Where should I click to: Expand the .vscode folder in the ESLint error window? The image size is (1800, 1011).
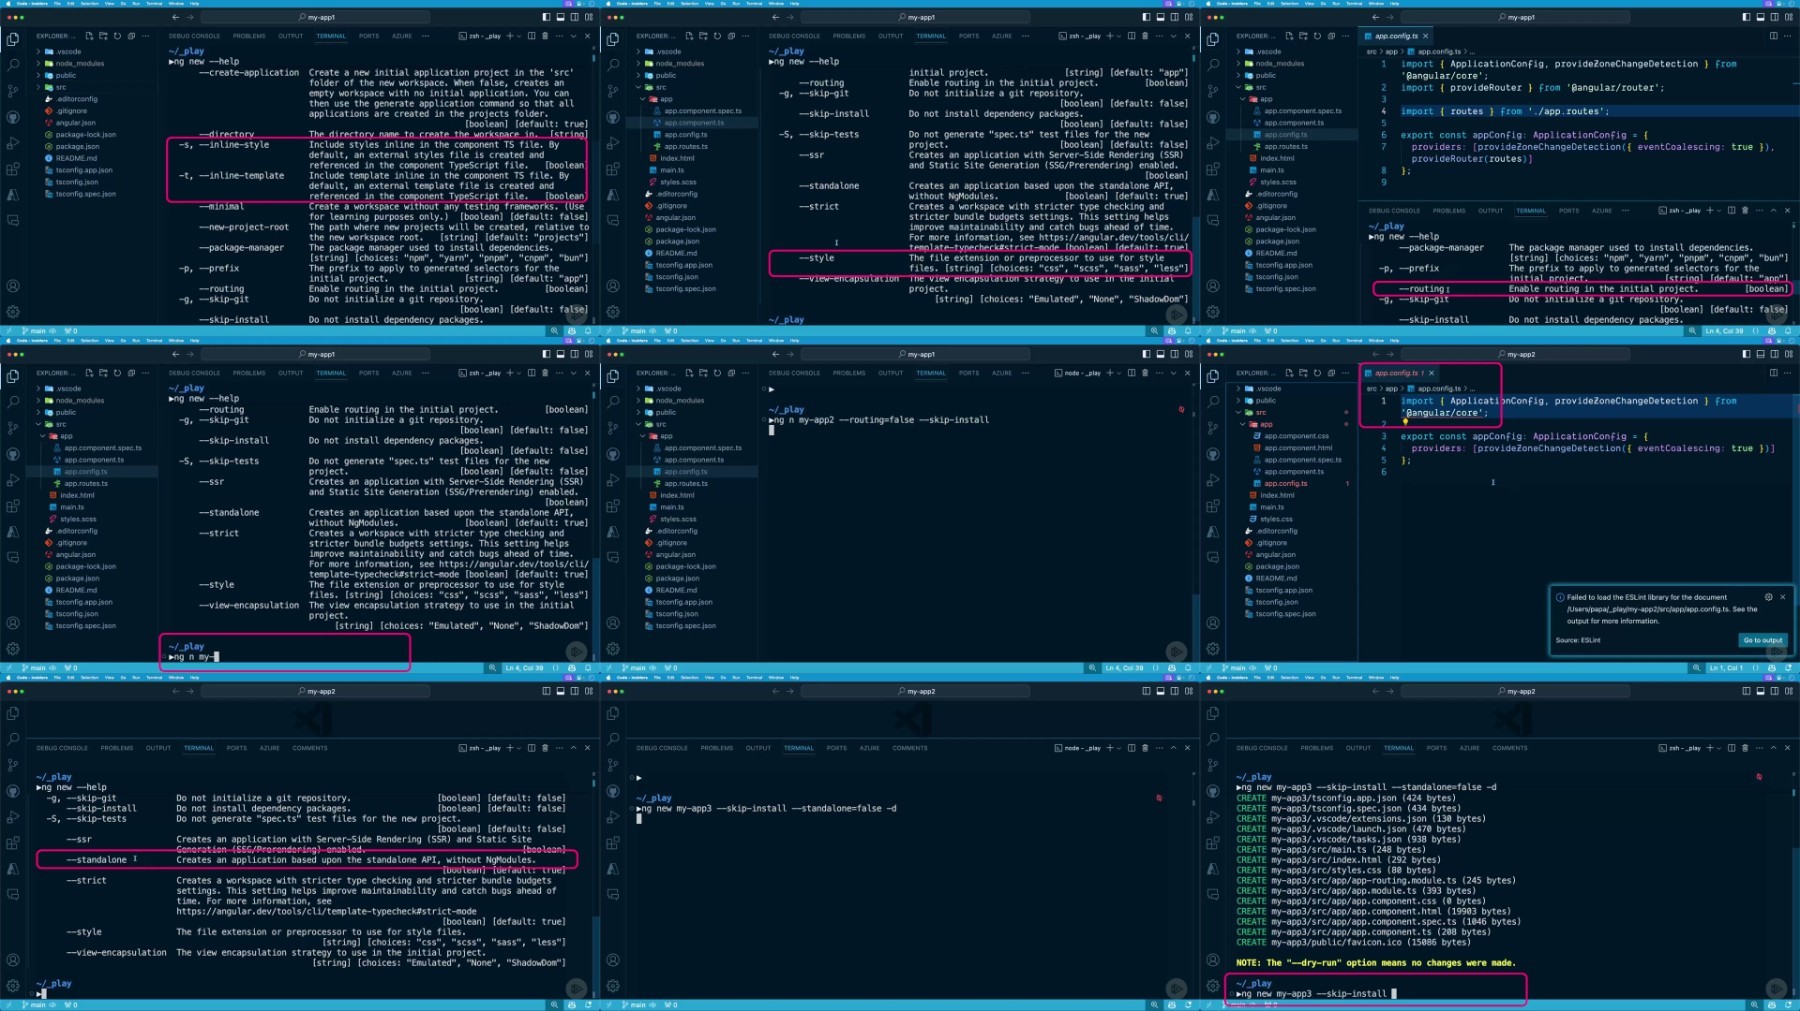[1268, 388]
